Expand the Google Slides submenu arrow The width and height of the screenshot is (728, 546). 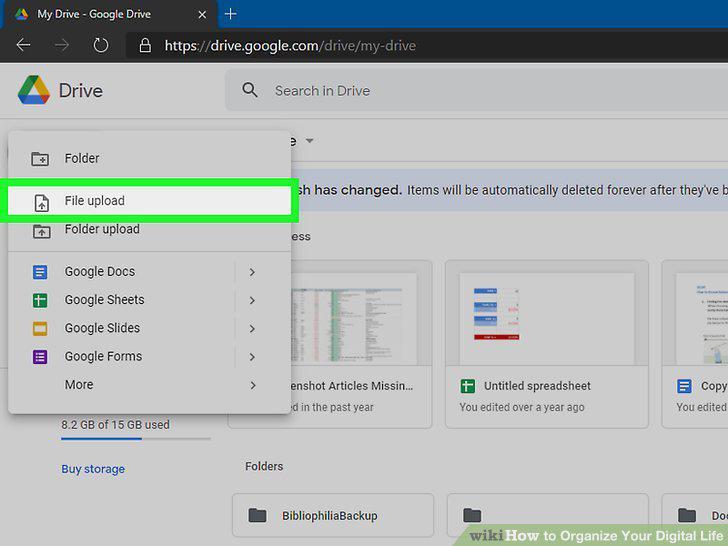tap(252, 329)
